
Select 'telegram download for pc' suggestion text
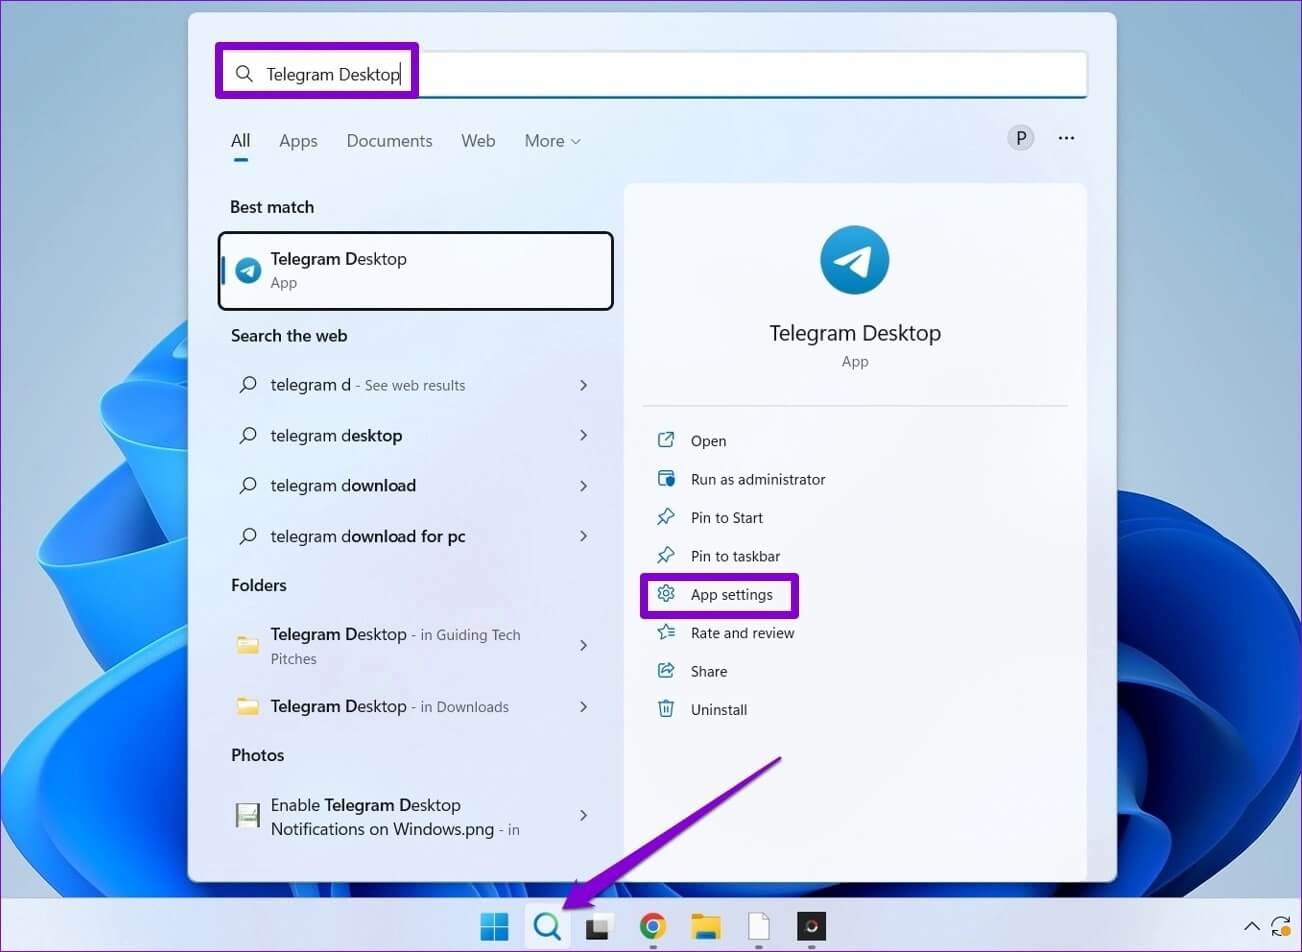pos(368,537)
